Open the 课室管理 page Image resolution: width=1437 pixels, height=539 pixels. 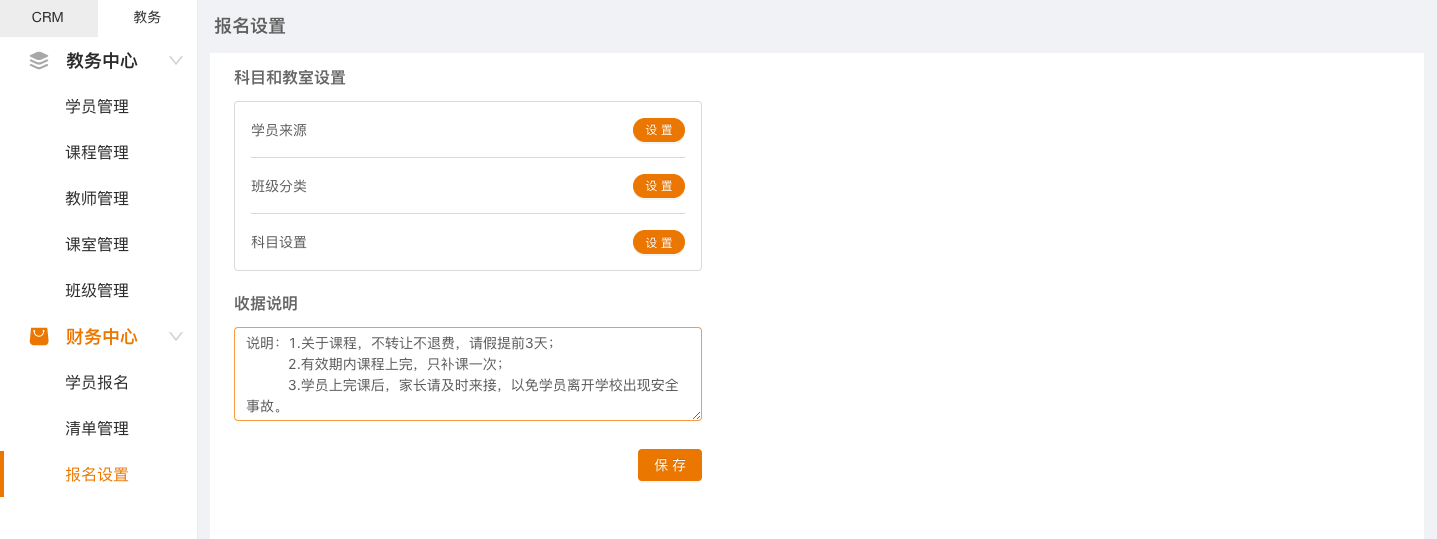pos(97,245)
